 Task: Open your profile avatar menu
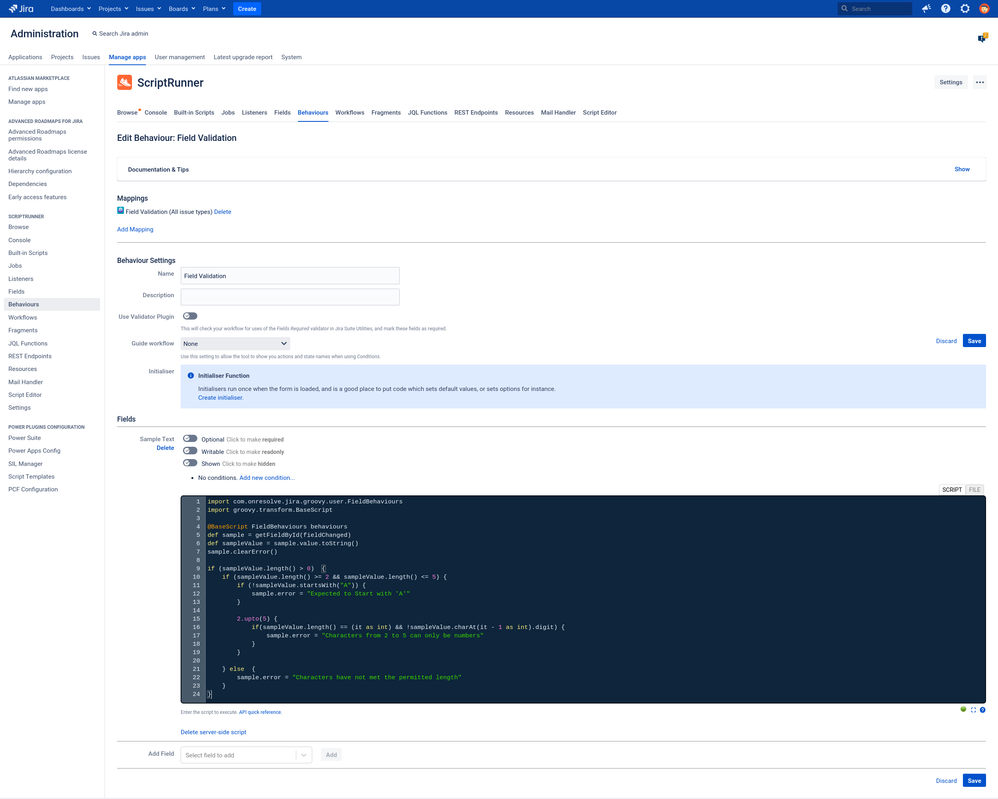(x=983, y=8)
